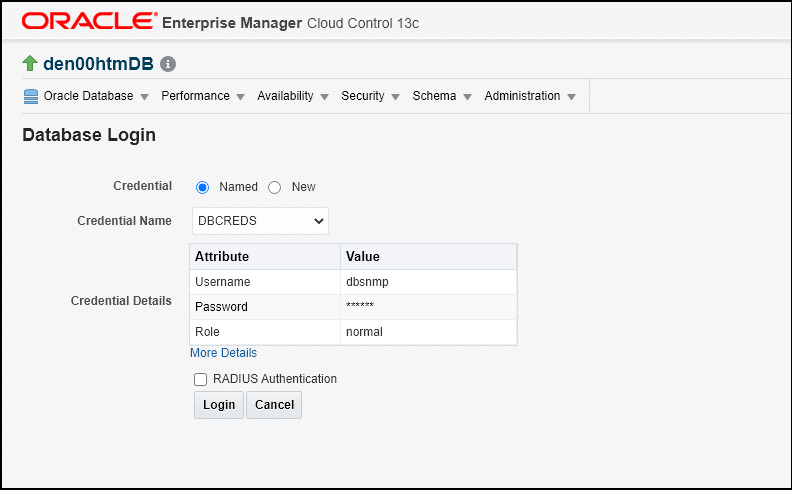Click the Password attribute cell
This screenshot has width=792, height=490.
pos(265,307)
